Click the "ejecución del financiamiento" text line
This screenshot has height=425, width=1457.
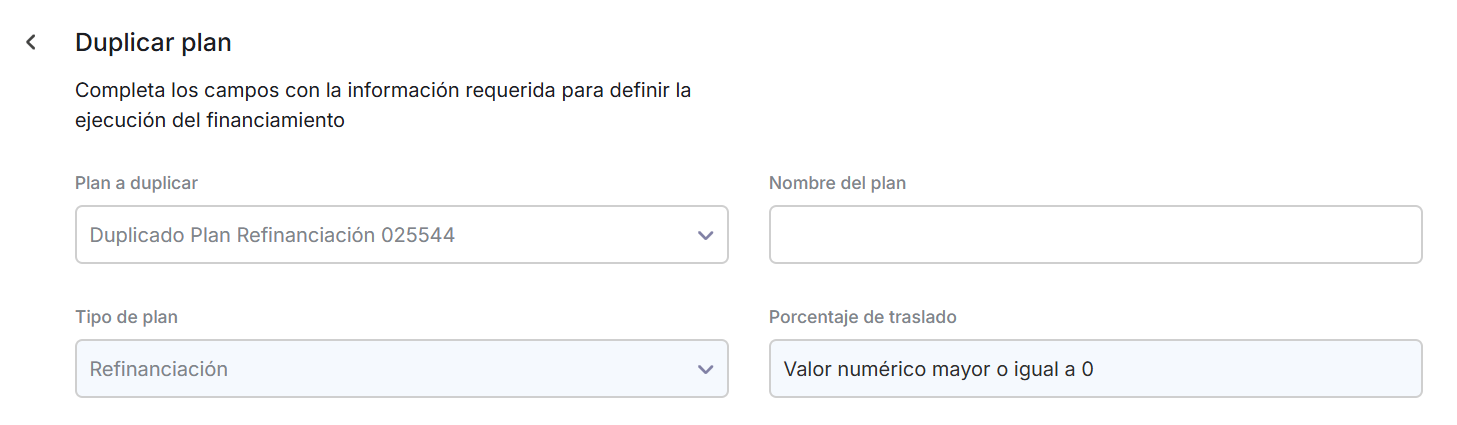210,121
